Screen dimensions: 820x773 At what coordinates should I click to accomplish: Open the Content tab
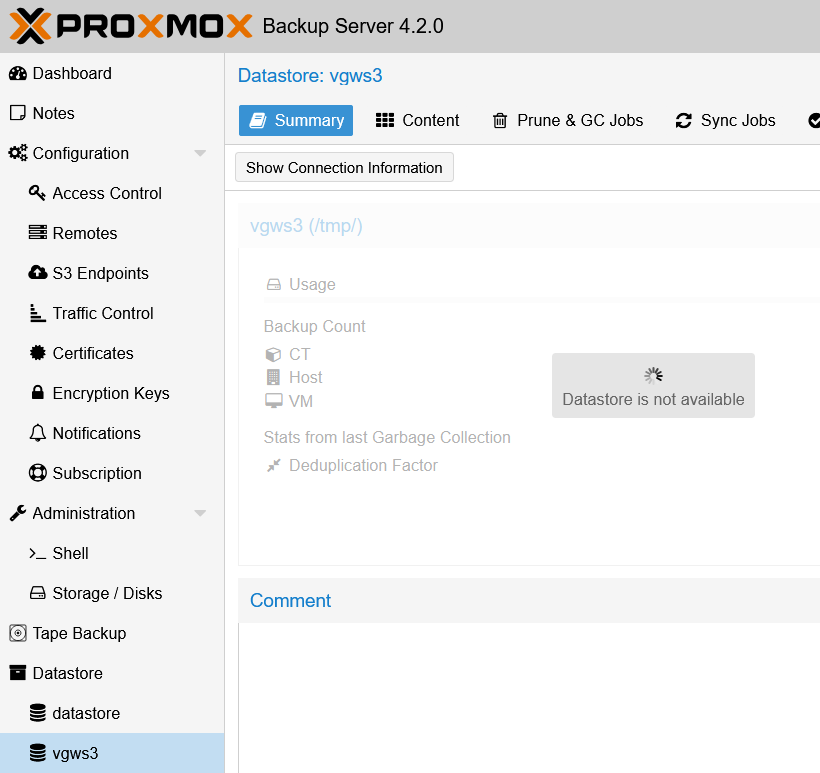pyautogui.click(x=417, y=120)
